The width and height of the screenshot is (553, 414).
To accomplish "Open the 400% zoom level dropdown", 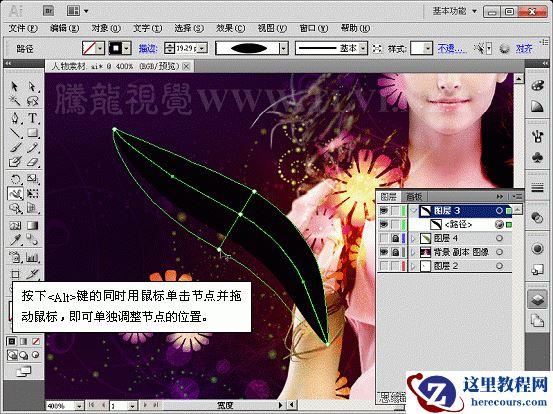I will point(79,406).
